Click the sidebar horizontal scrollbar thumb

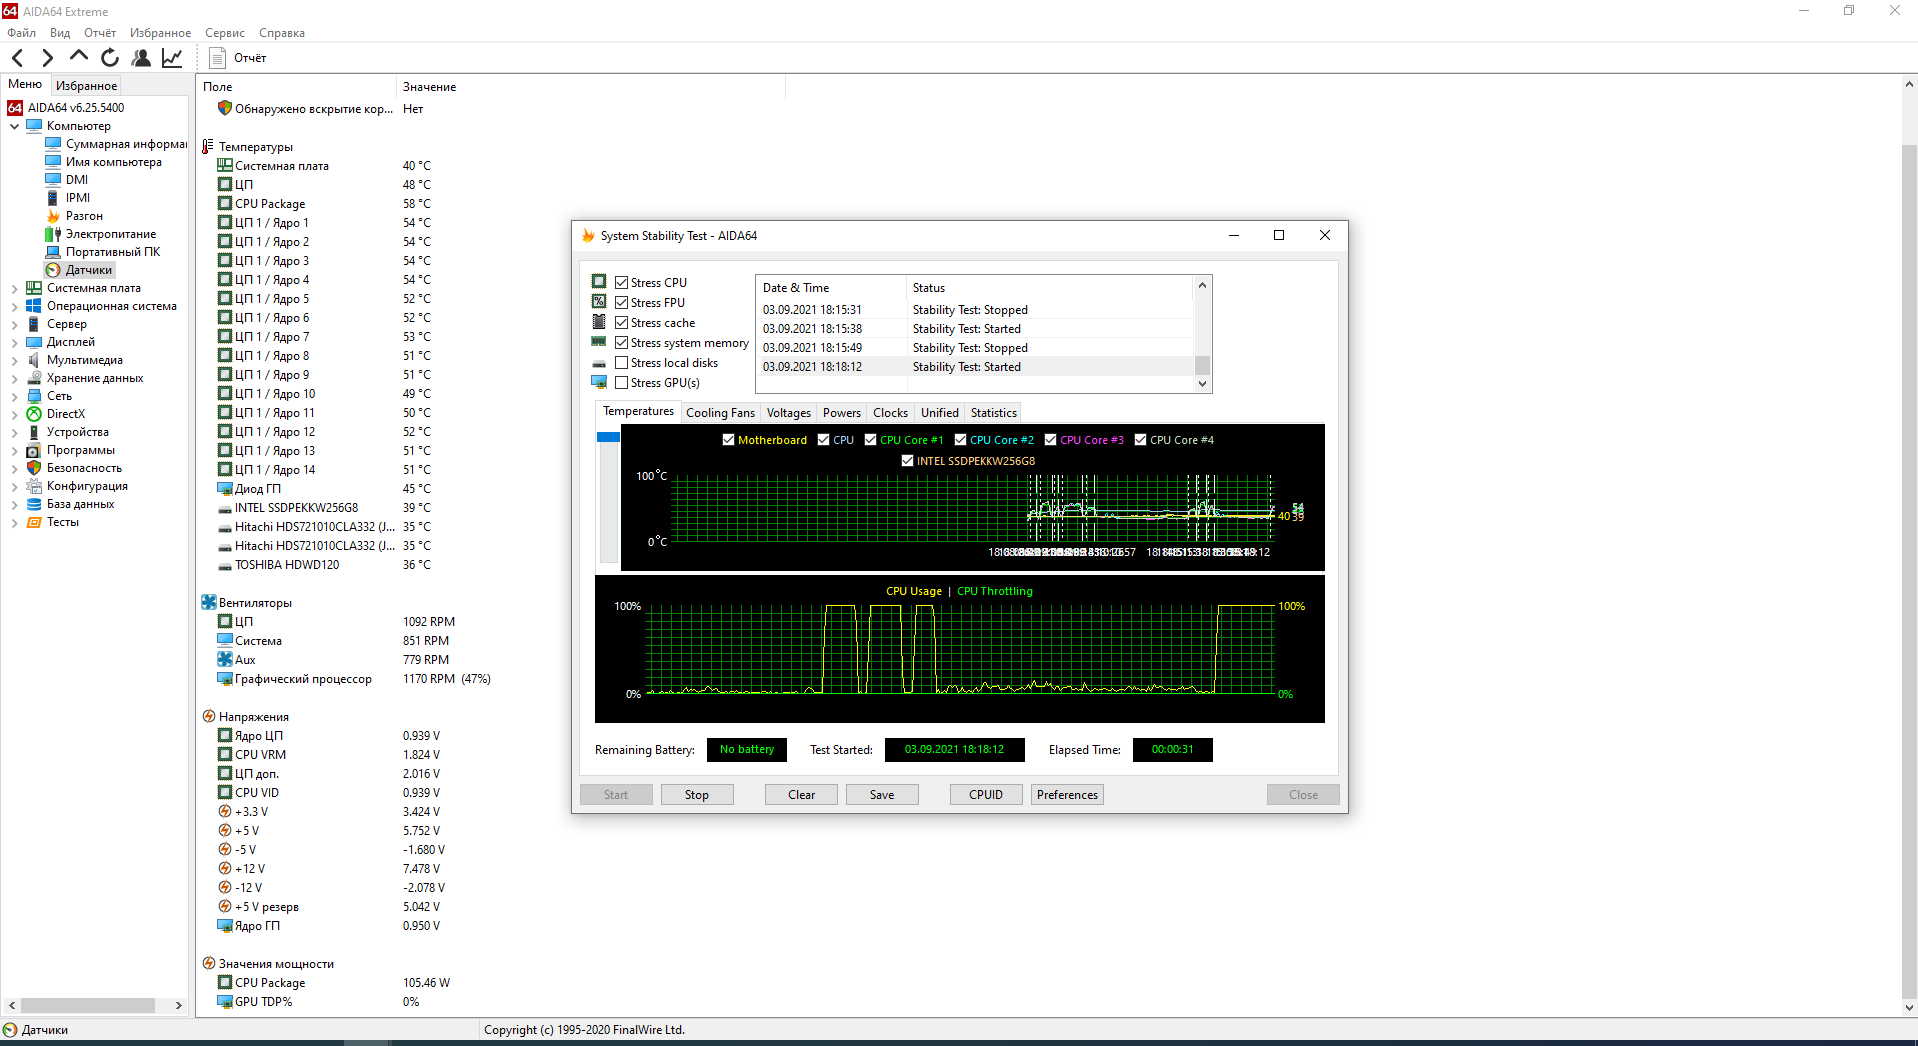click(x=88, y=1005)
